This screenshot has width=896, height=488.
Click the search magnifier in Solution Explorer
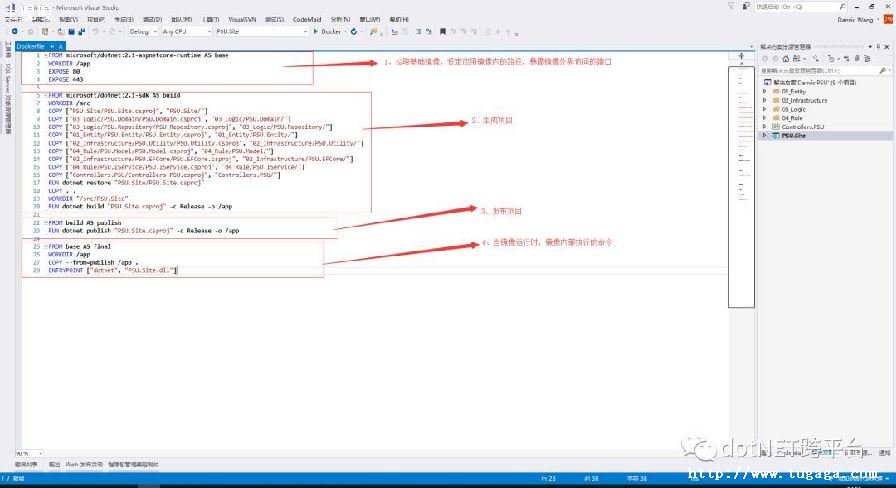[882, 70]
